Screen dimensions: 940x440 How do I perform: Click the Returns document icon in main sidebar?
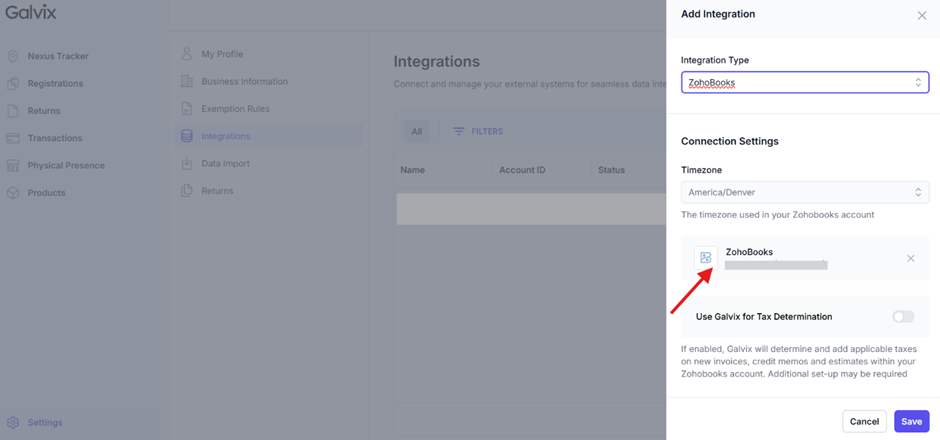[x=13, y=111]
